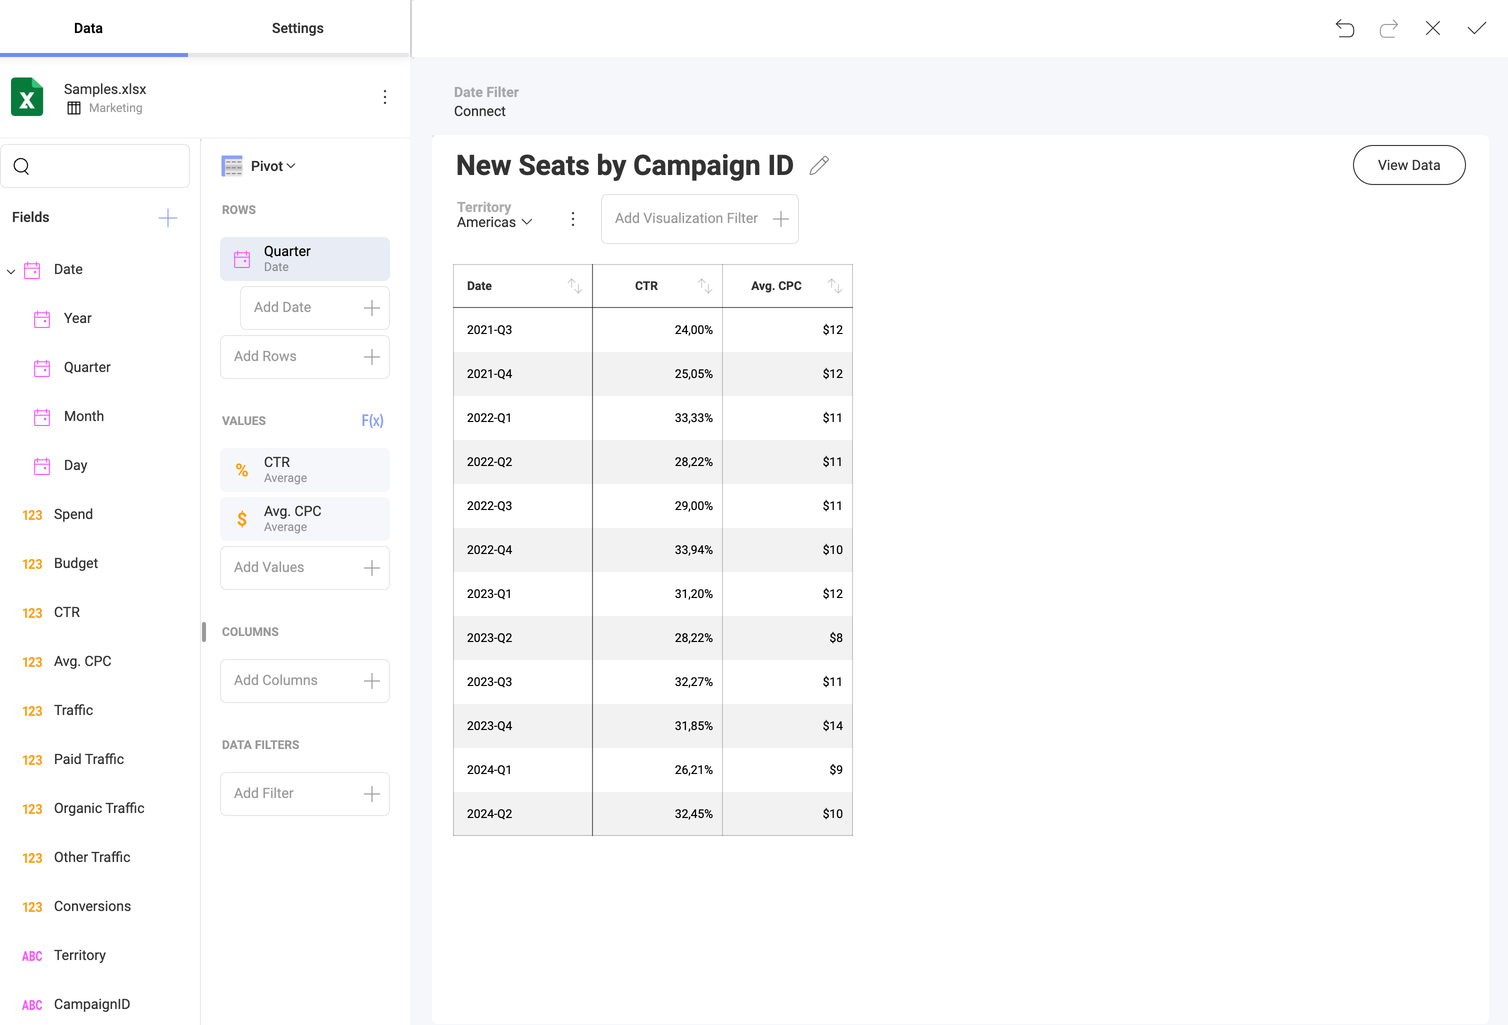Click the View Data button
1508x1025 pixels.
(1409, 165)
